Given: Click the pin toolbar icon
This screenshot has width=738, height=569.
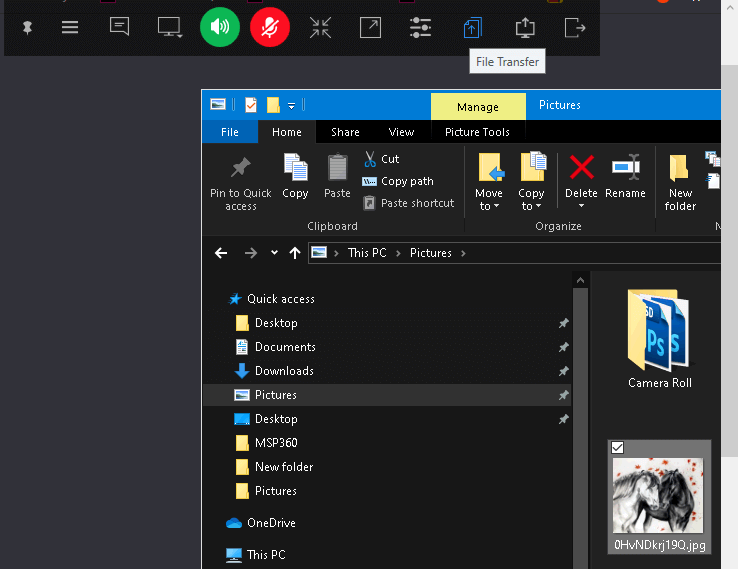Looking at the screenshot, I should pyautogui.click(x=28, y=28).
